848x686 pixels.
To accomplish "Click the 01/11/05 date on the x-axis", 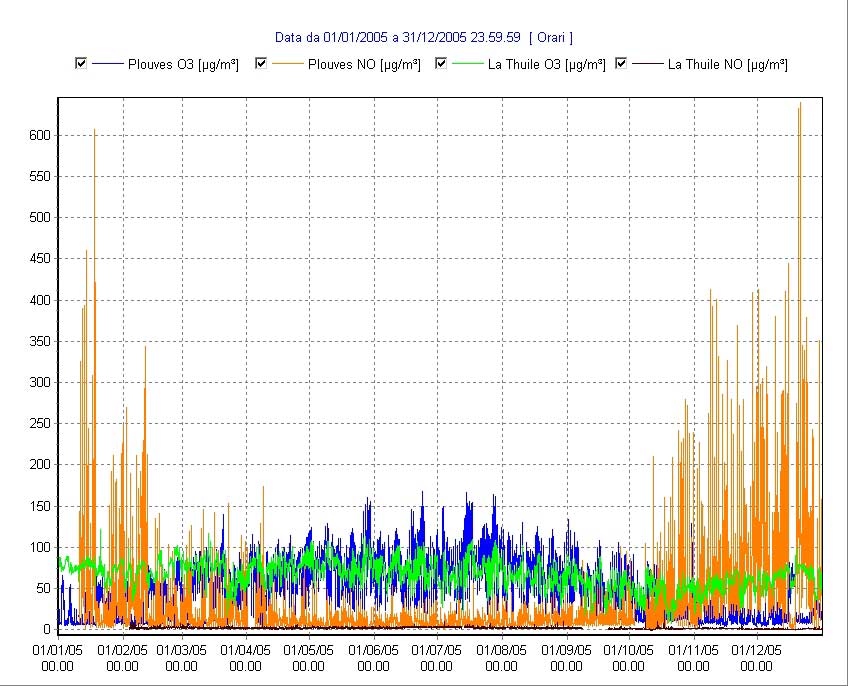I will pos(693,650).
